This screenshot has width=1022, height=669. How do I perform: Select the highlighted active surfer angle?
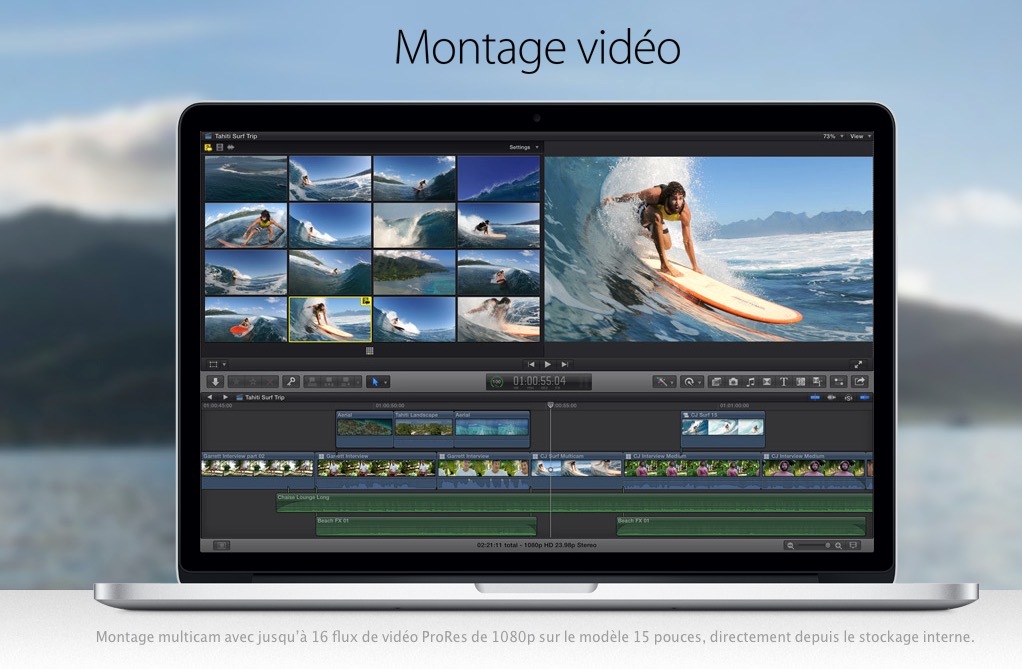(330, 320)
